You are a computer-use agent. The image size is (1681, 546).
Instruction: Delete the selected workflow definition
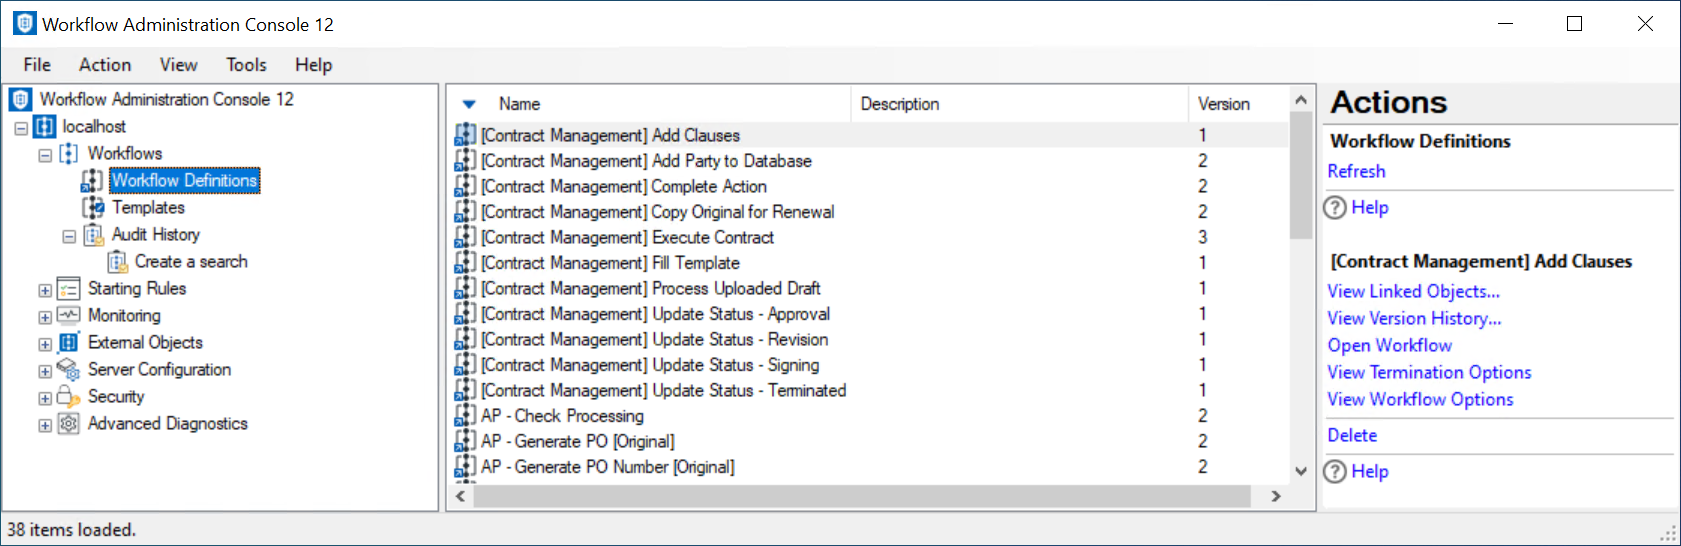(x=1352, y=435)
